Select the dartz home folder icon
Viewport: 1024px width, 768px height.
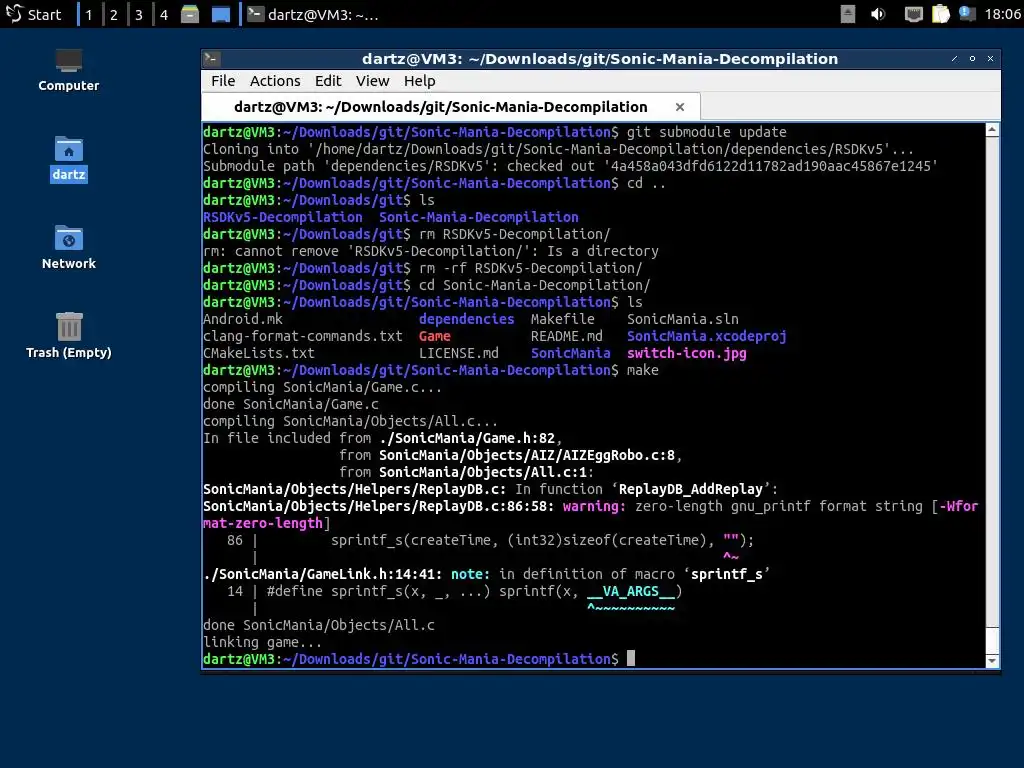[x=69, y=159]
